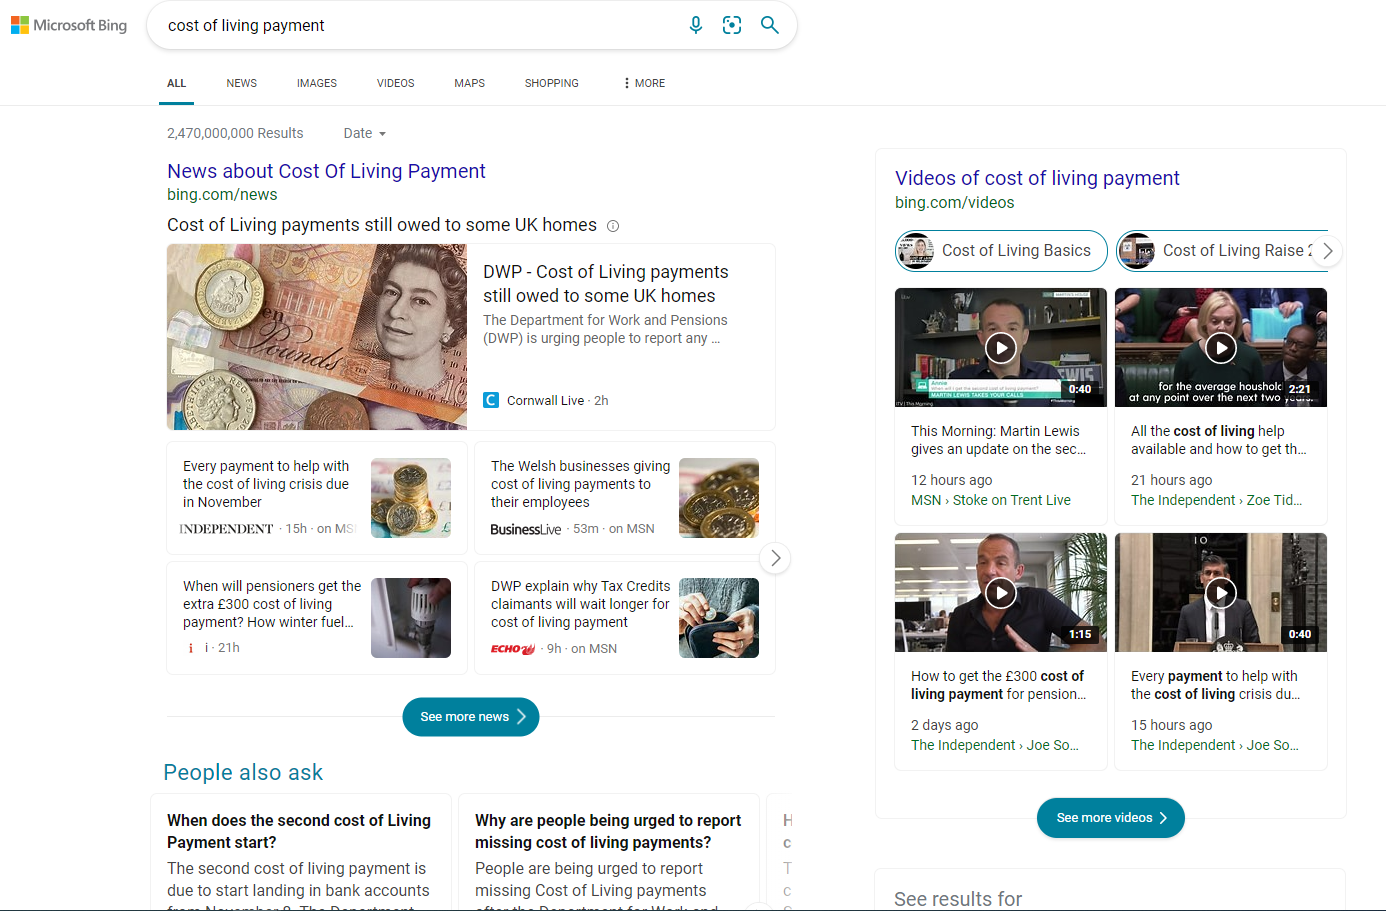Click 'Cost of Living payments still owed' headline
This screenshot has height=911, width=1386.
point(382,225)
